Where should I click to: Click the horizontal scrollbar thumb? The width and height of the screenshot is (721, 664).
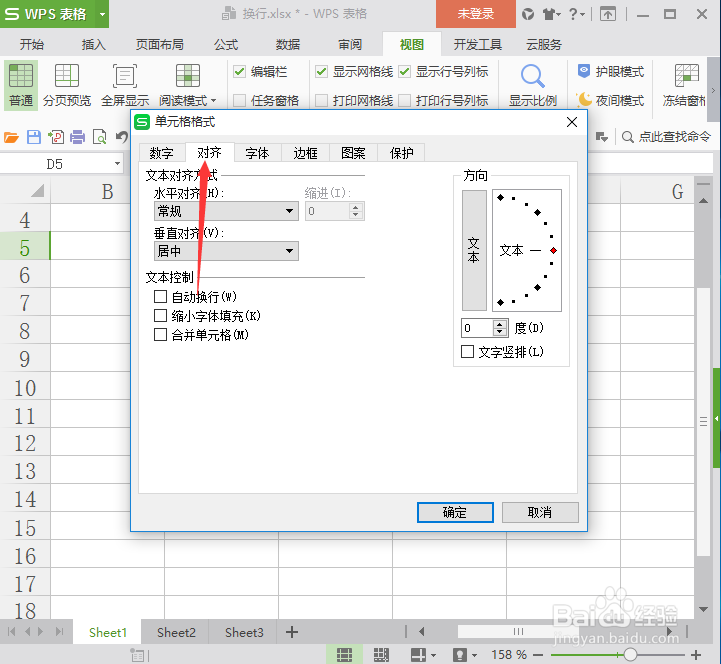pyautogui.click(x=519, y=631)
